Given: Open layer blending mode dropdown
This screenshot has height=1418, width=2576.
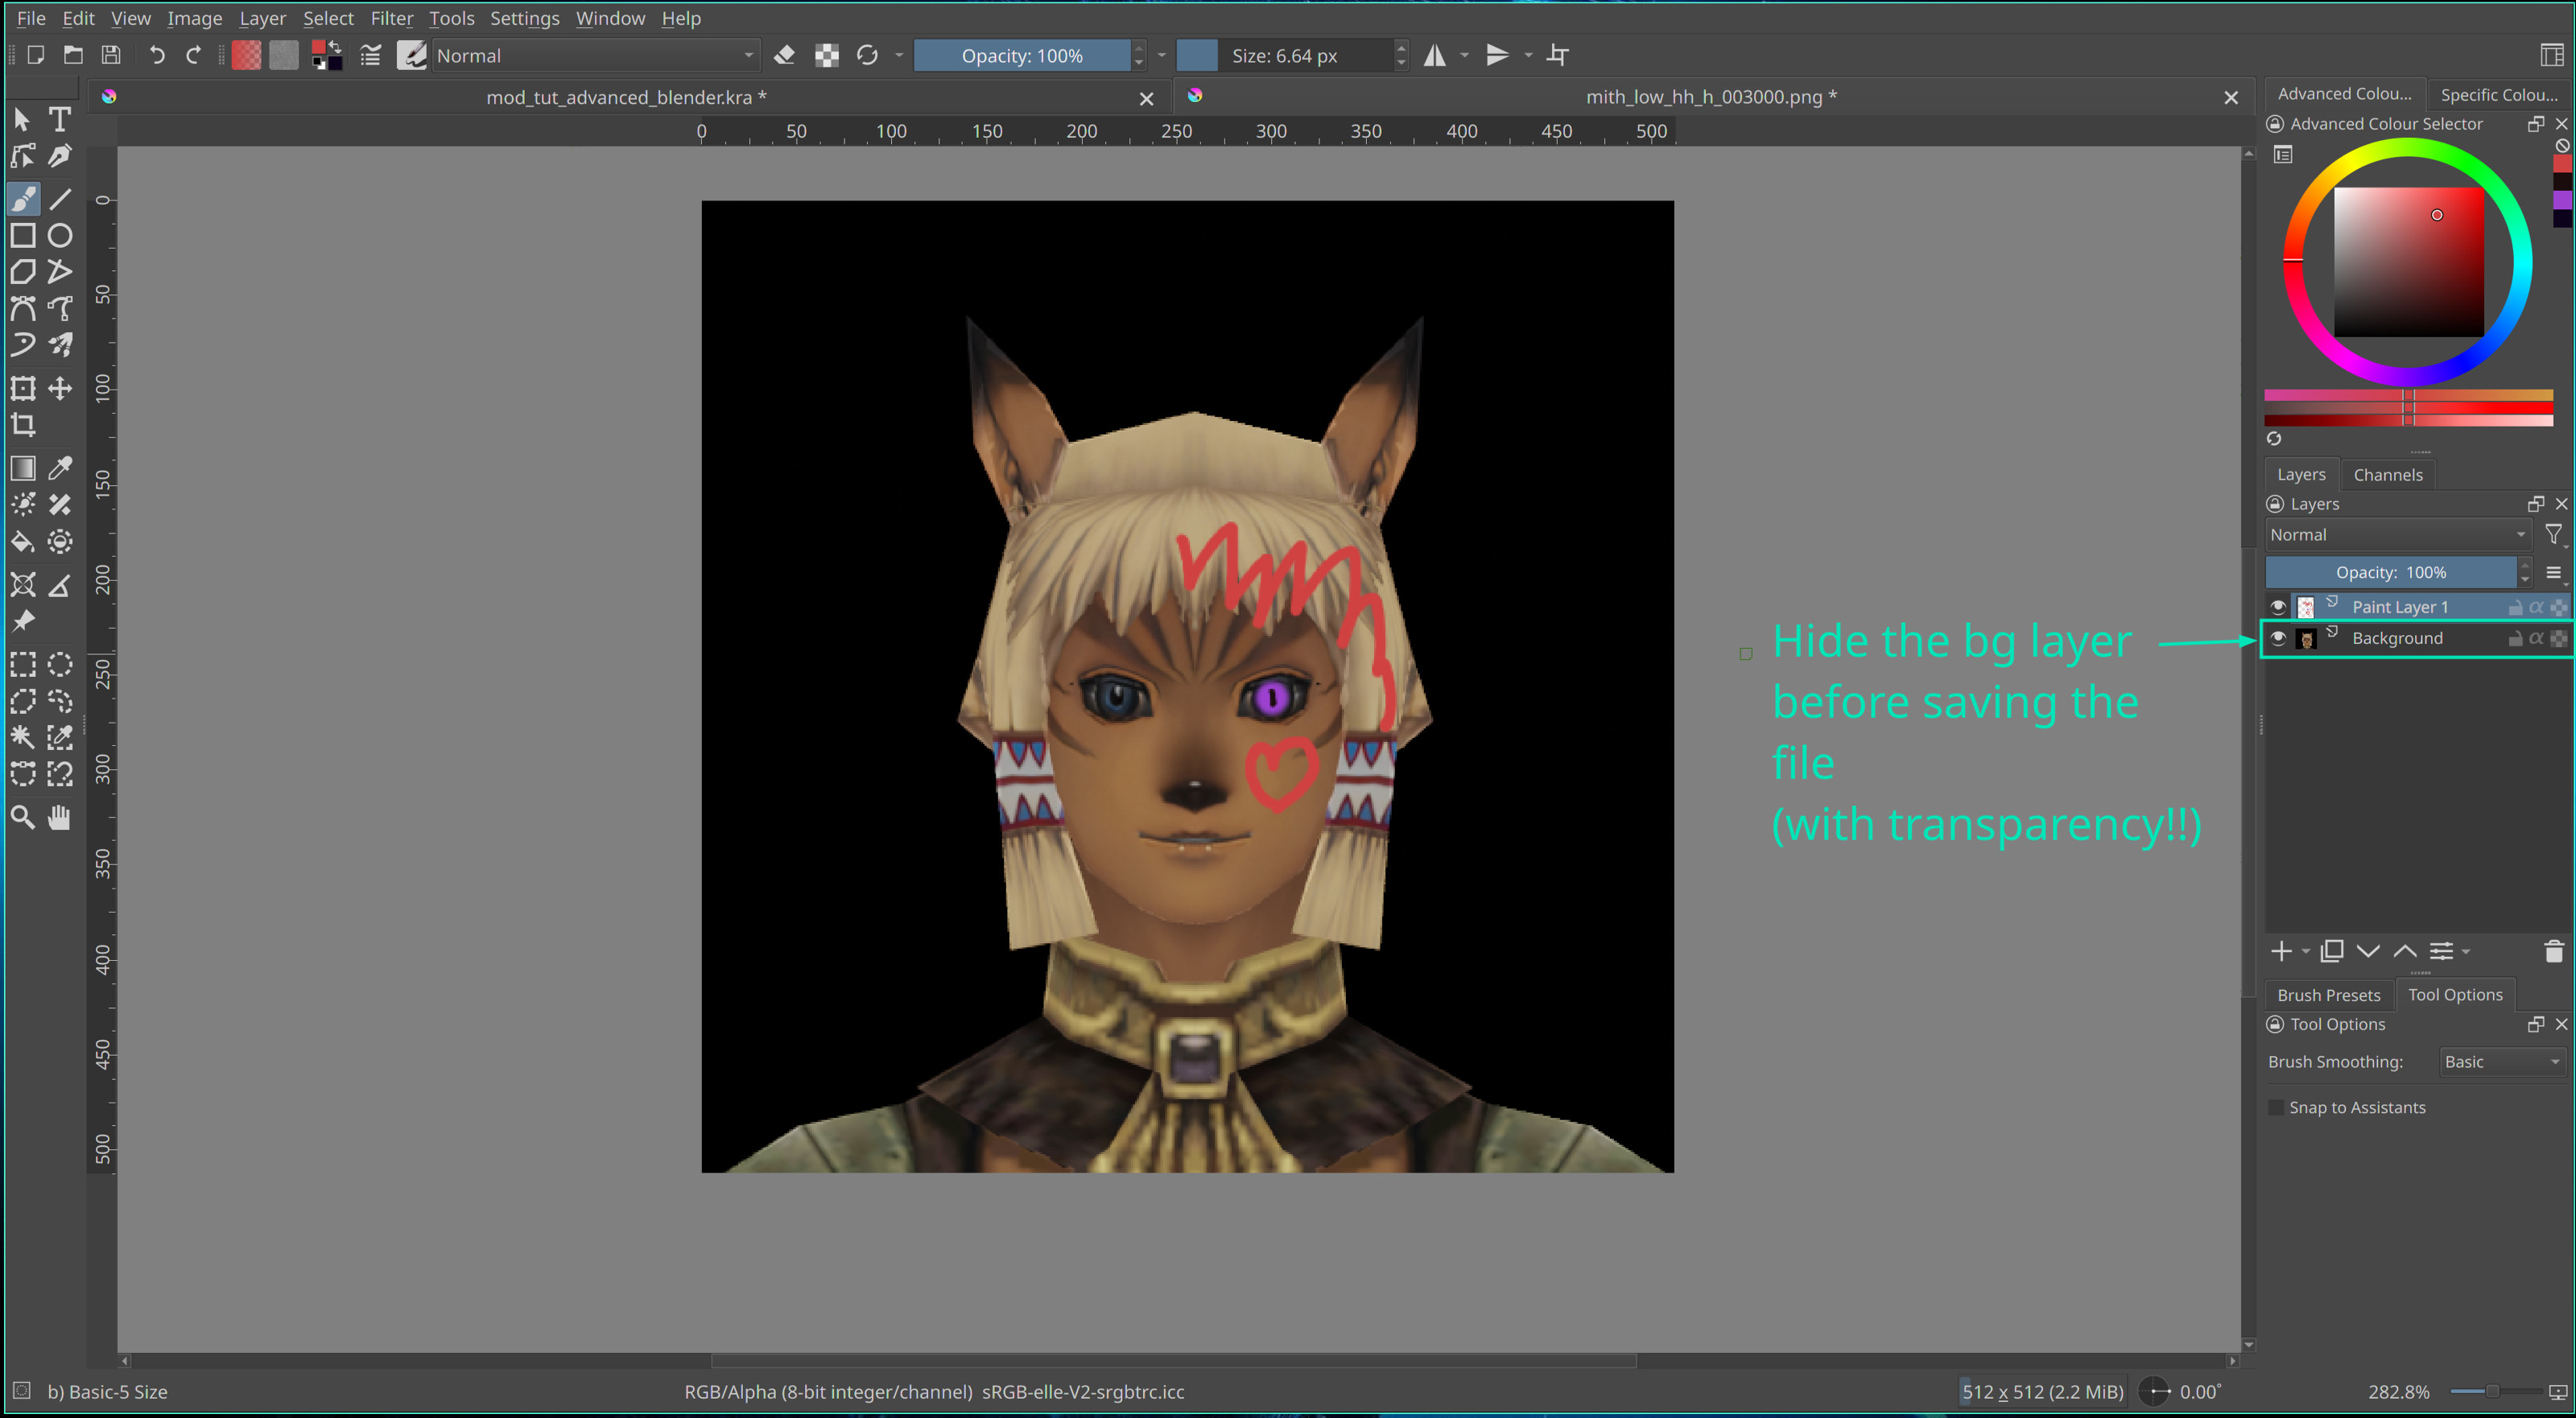Looking at the screenshot, I should click(x=2397, y=534).
